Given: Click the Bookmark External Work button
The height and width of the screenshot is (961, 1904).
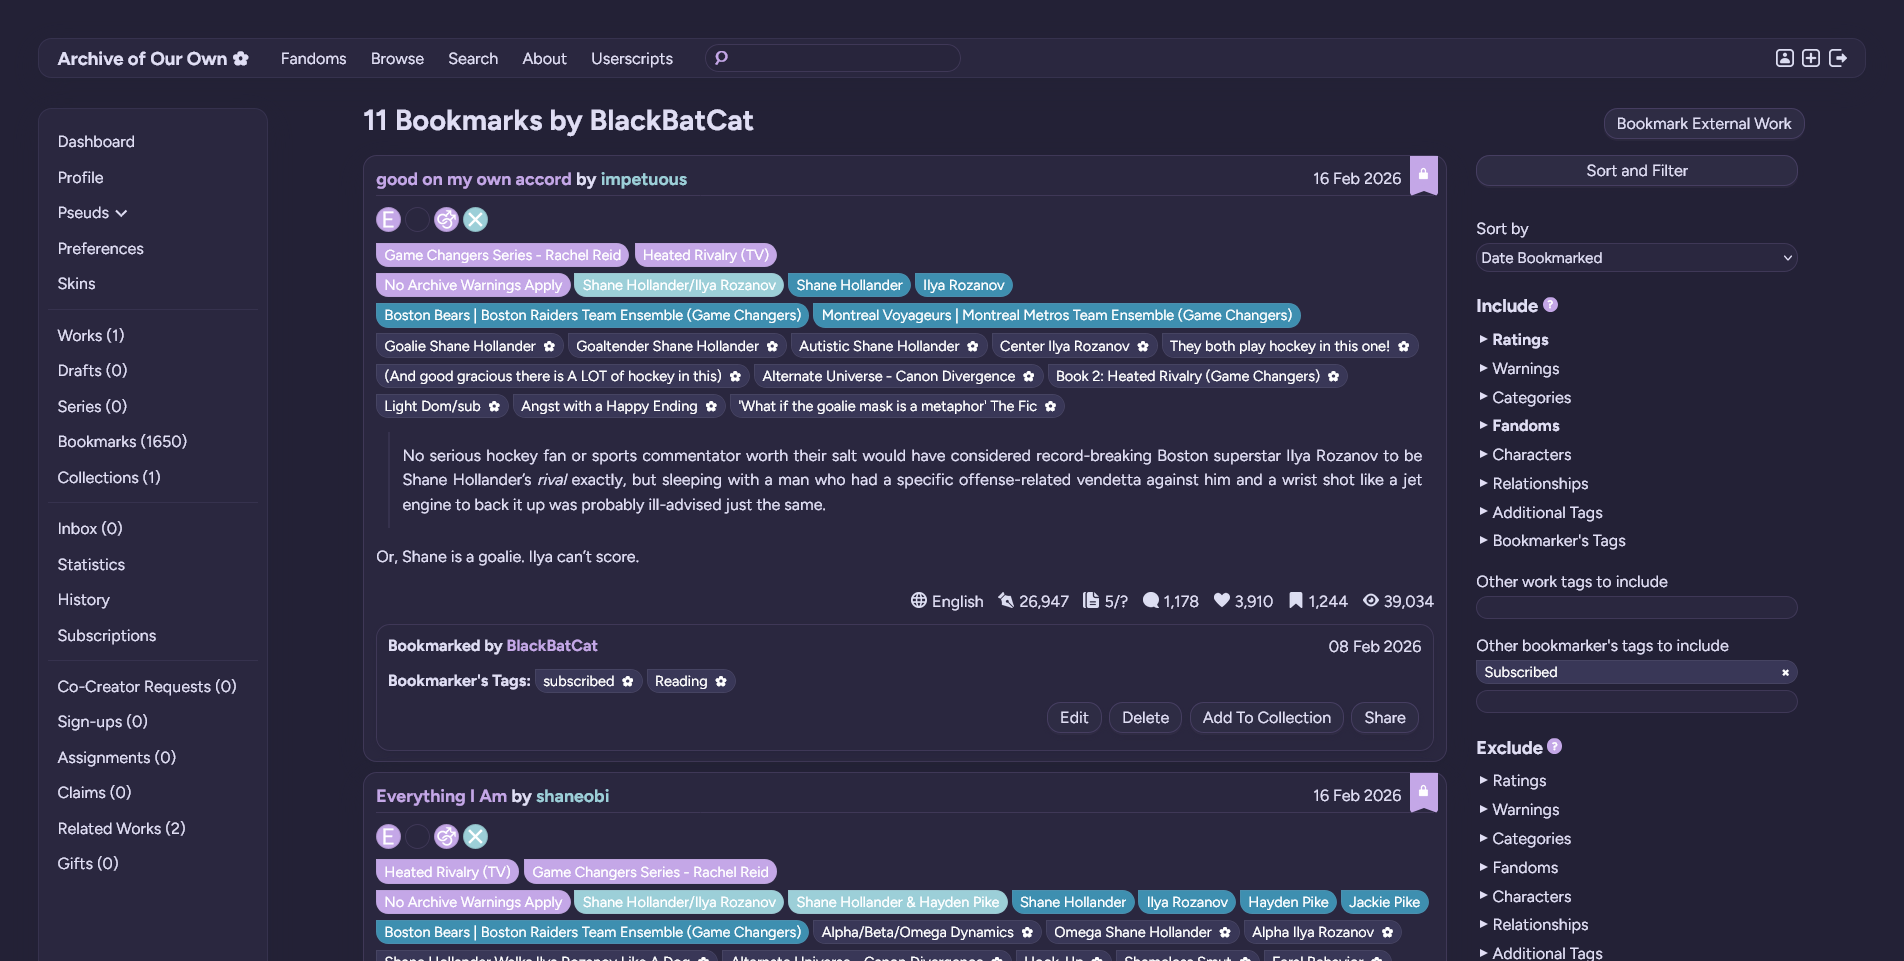Looking at the screenshot, I should [1703, 124].
